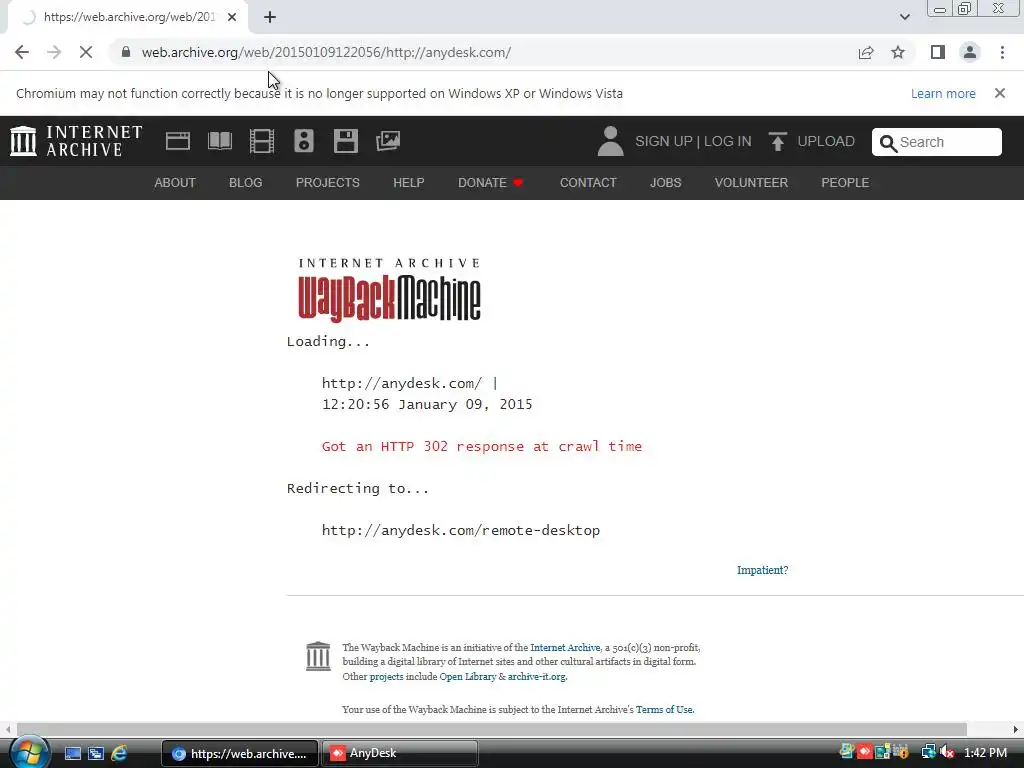This screenshot has height=768, width=1024.
Task: Open the JOBS menu item
Action: [665, 183]
